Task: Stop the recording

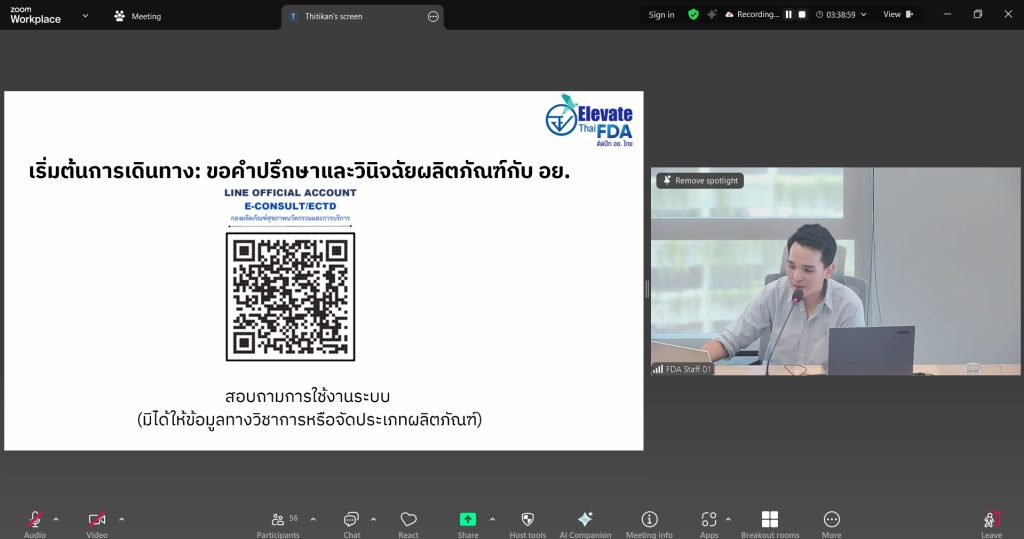Action: click(x=802, y=14)
